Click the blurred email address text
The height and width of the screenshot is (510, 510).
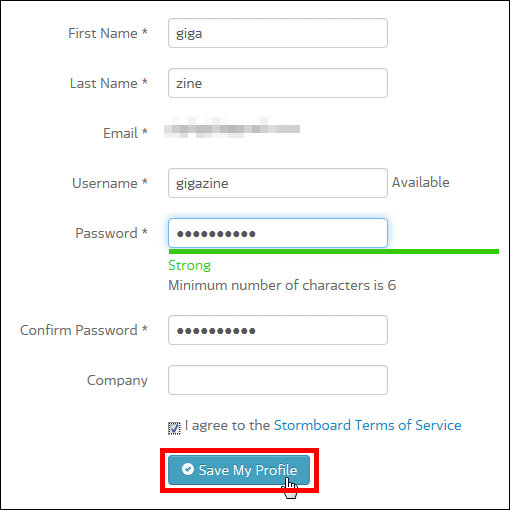[232, 128]
